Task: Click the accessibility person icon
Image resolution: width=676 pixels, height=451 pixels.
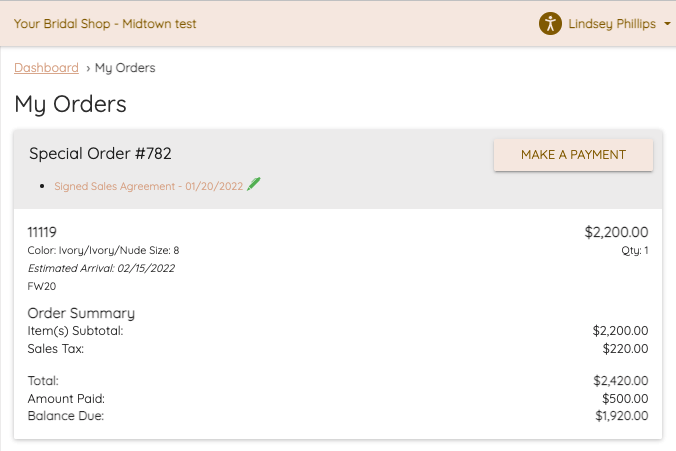Action: coord(550,23)
